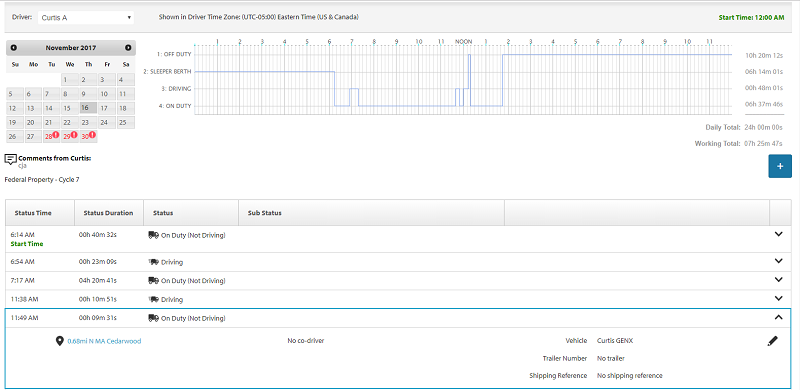Click the Start Time: 12:00 AM label
The image size is (800, 390).
point(751,17)
